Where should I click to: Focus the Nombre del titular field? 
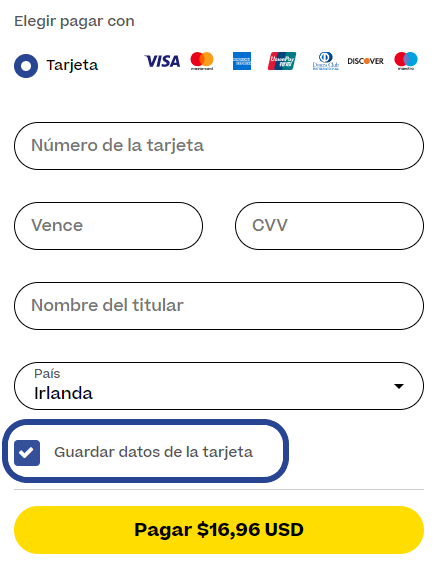(x=219, y=306)
